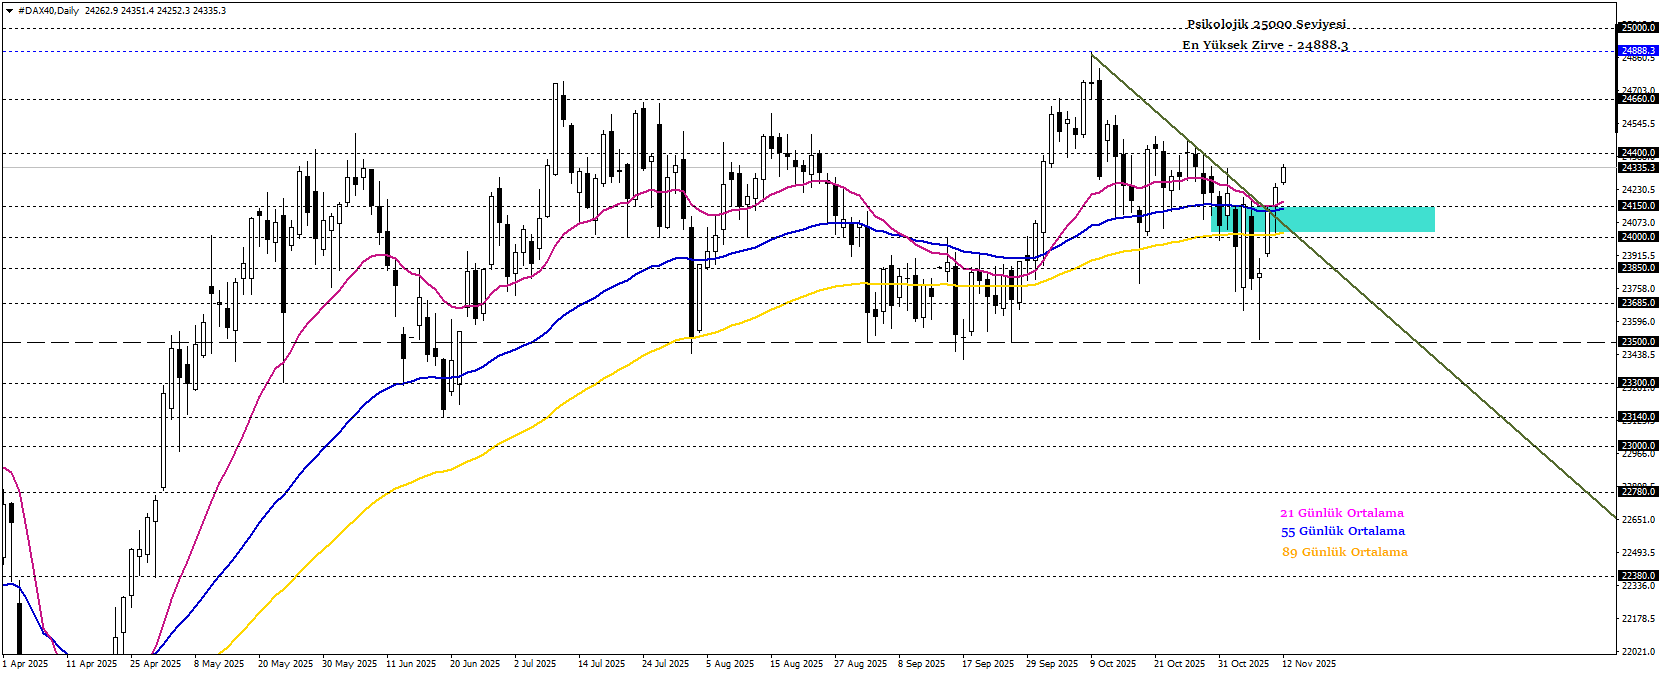Screen dimensions: 1662x675
Task: Click the 22380.0 price level tag
Action: coord(1638,576)
